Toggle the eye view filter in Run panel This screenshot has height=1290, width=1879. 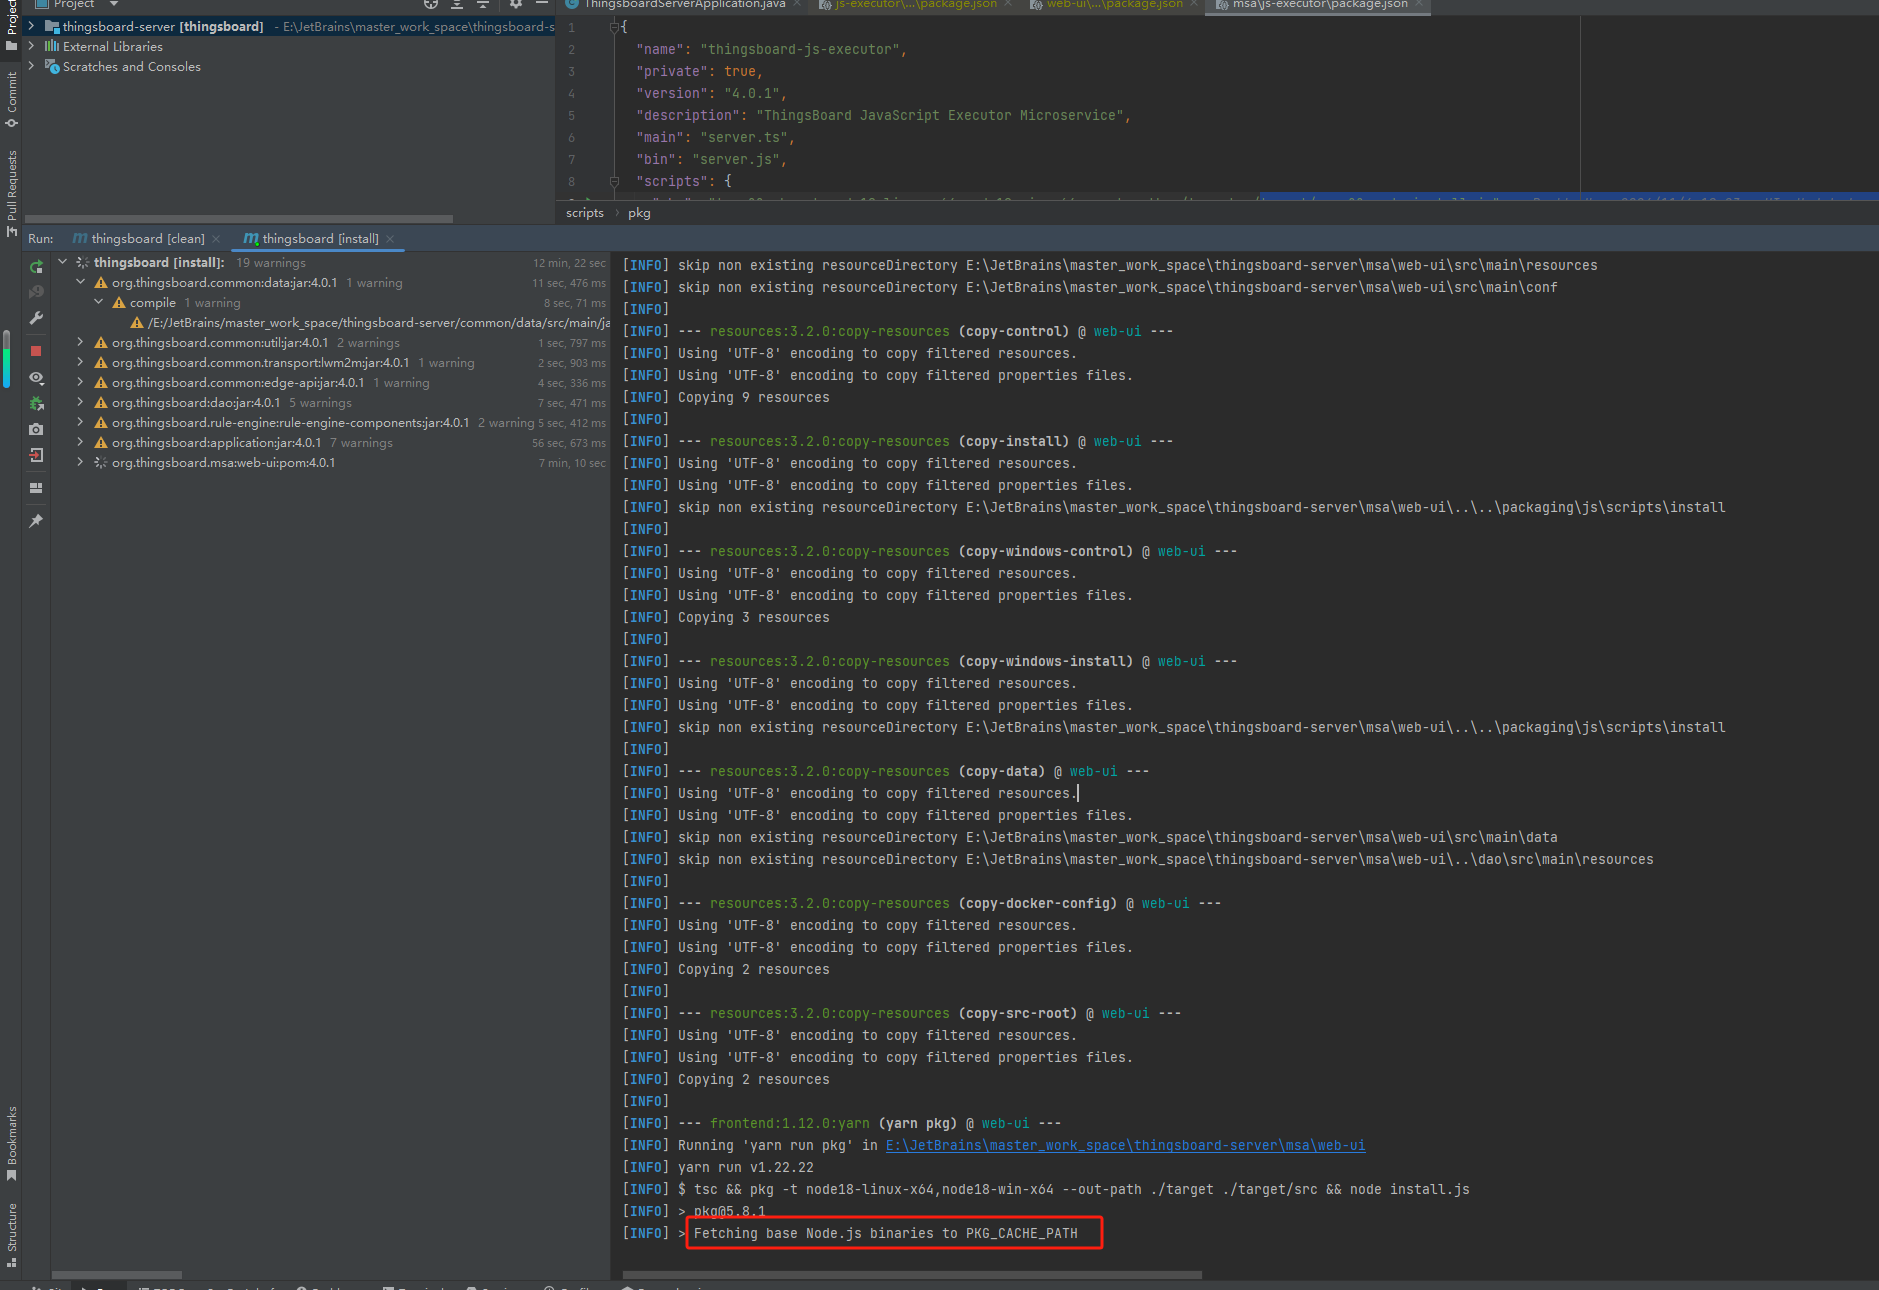pyautogui.click(x=36, y=378)
